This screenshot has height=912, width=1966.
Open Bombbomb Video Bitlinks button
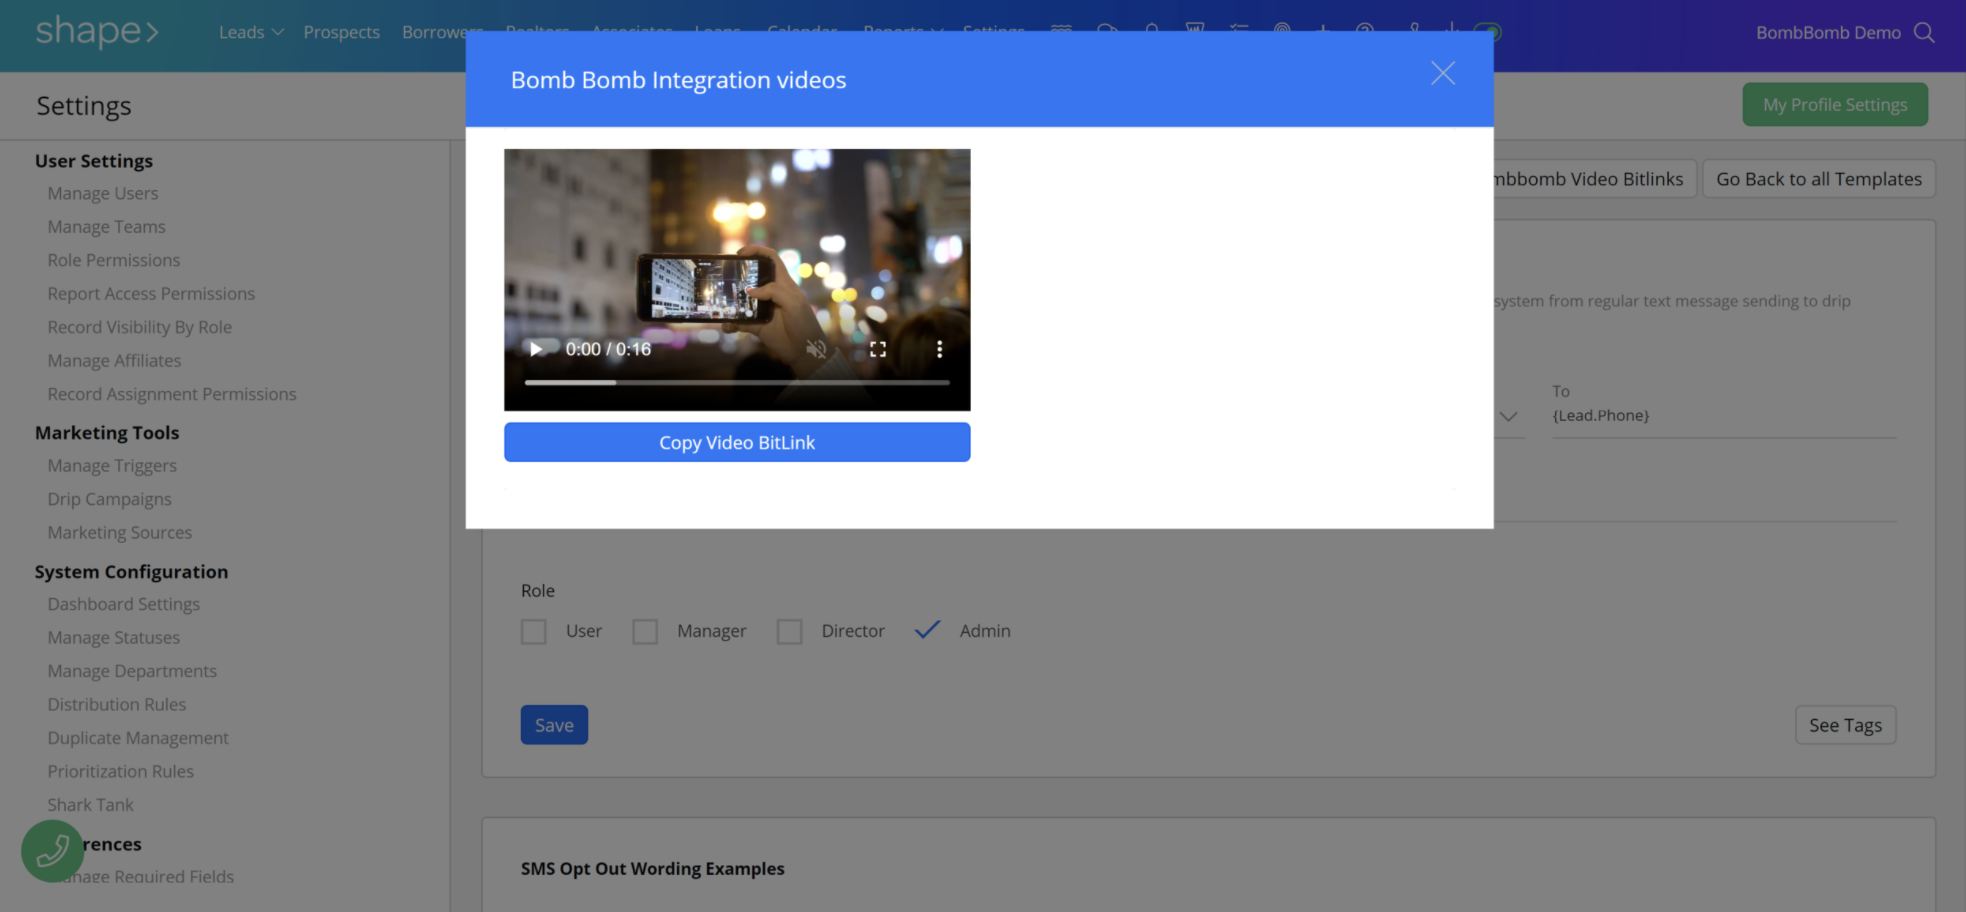(1594, 179)
